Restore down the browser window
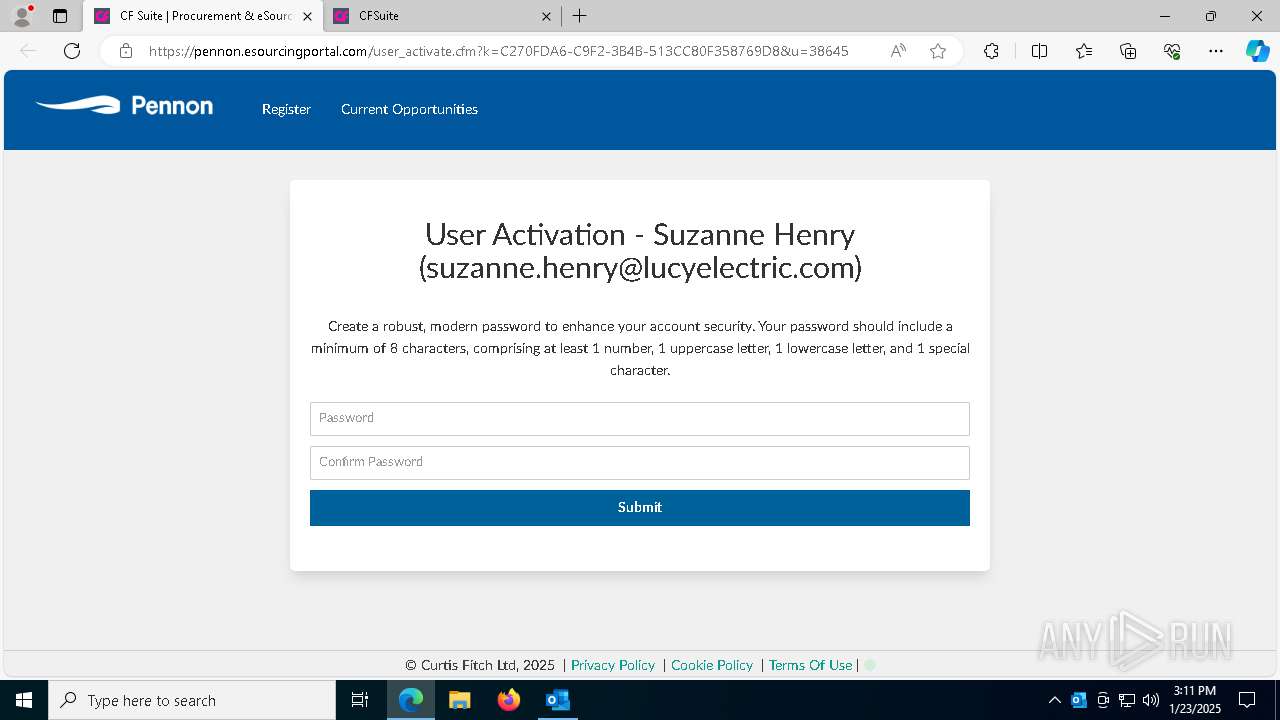1280x720 pixels. 1211,16
